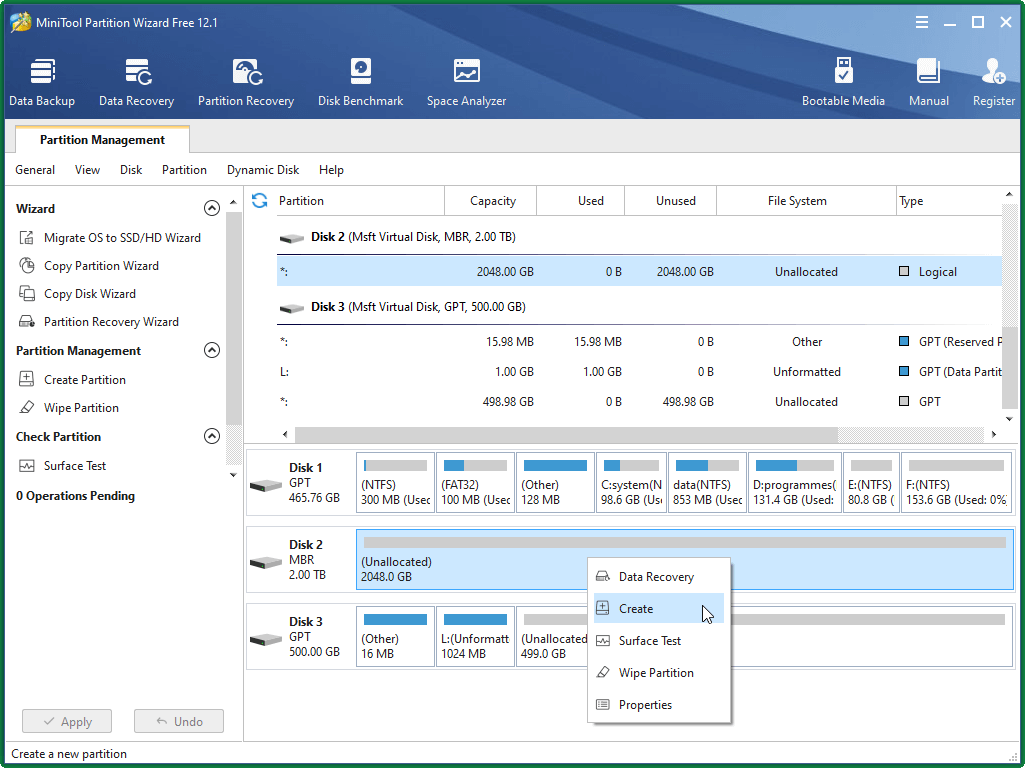
Task: Collapse the Partition Management section
Action: click(212, 350)
